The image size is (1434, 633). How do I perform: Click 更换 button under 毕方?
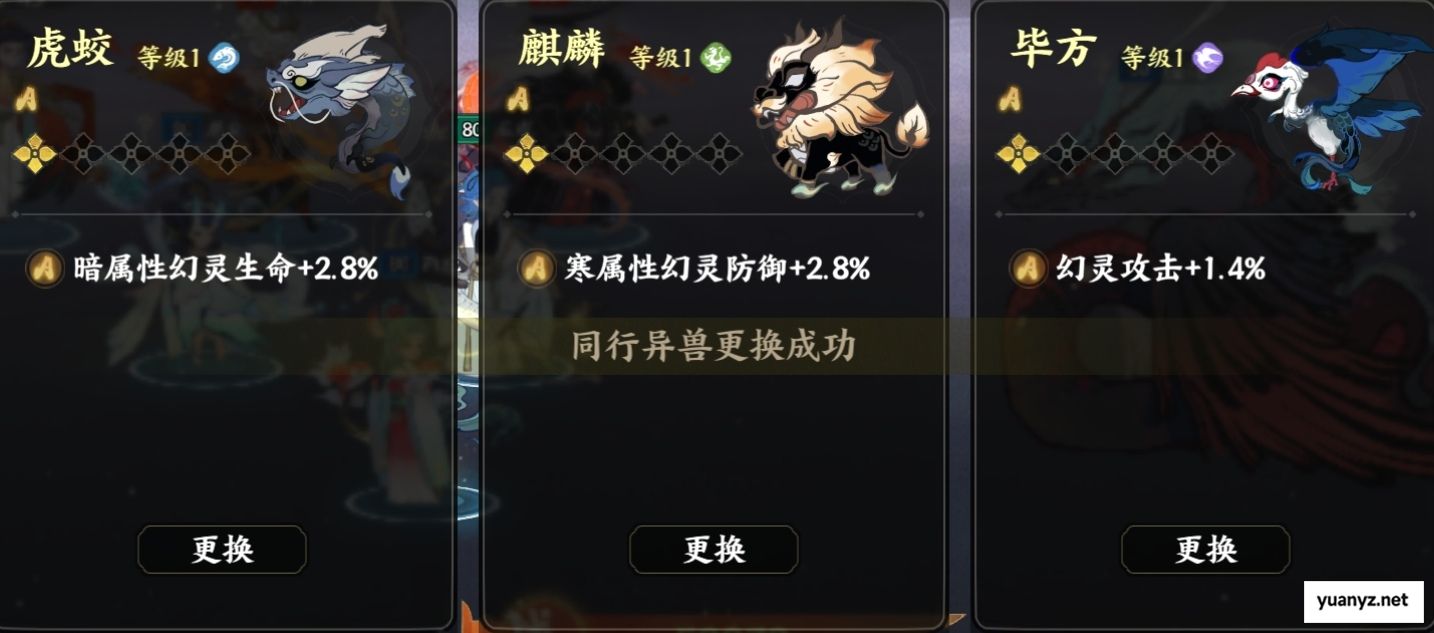pyautogui.click(x=1206, y=549)
